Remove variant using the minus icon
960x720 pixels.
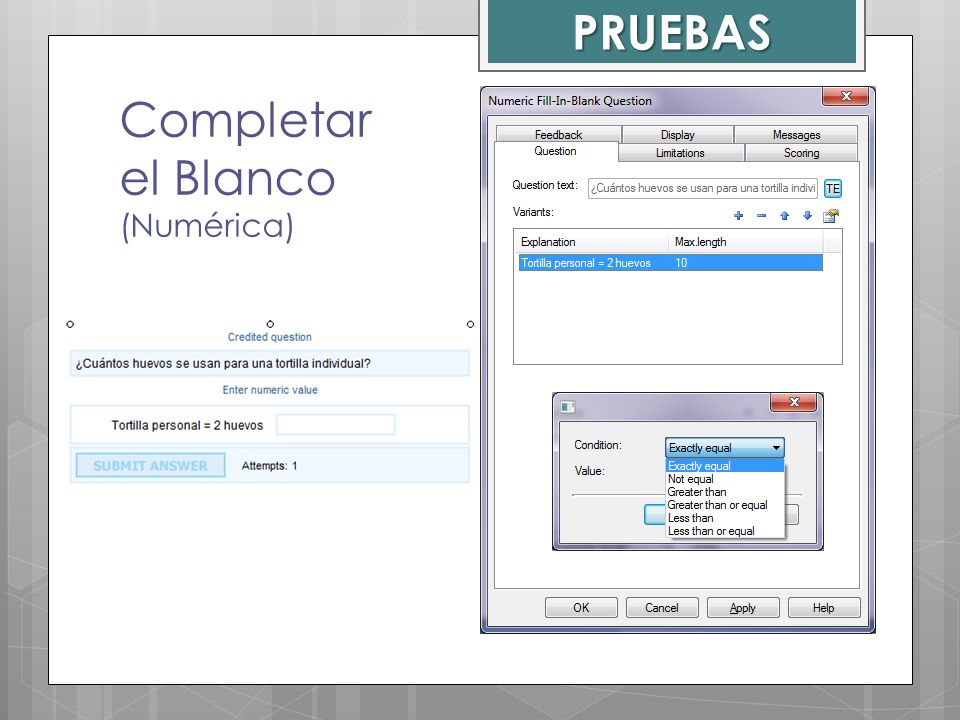coord(761,216)
